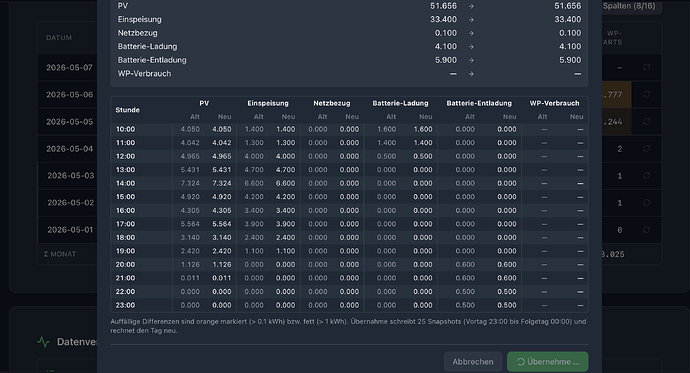Click the 13:00 hour row label

(125, 170)
